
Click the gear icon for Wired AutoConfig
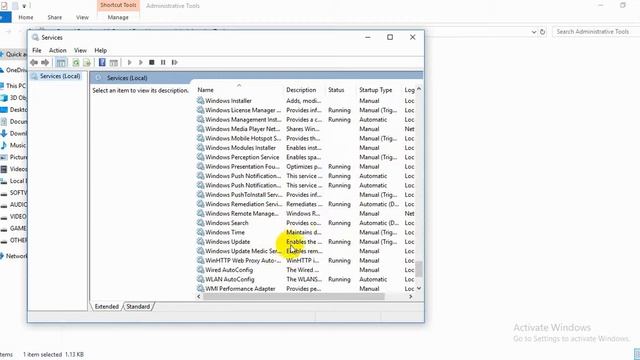click(x=200, y=270)
